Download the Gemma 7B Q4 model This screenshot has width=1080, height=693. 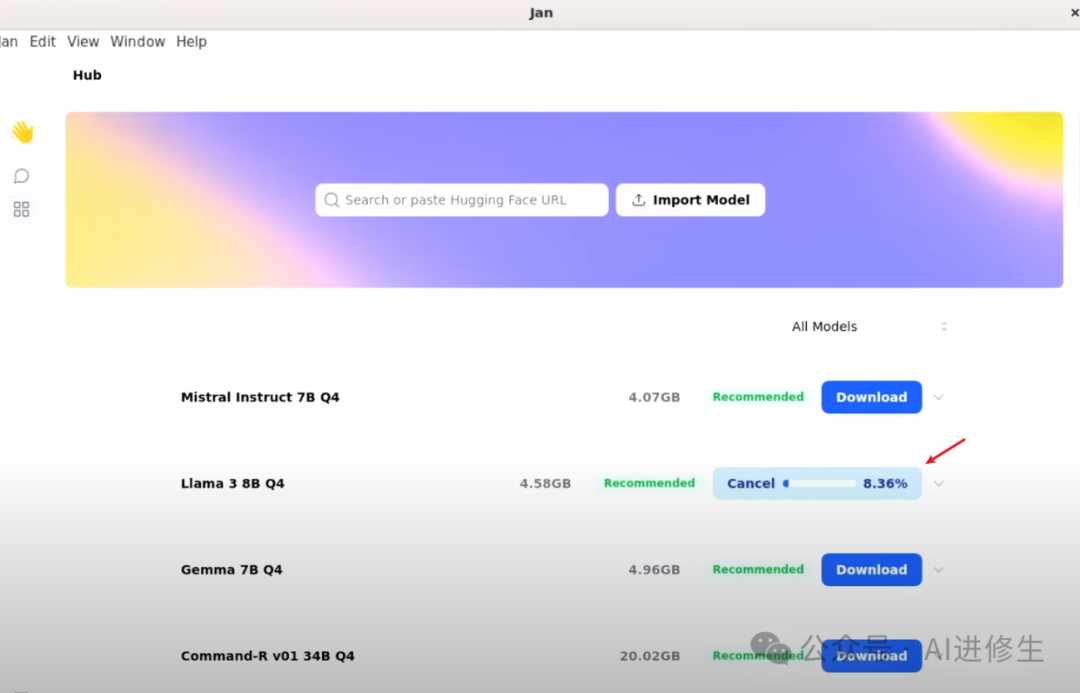(x=871, y=570)
